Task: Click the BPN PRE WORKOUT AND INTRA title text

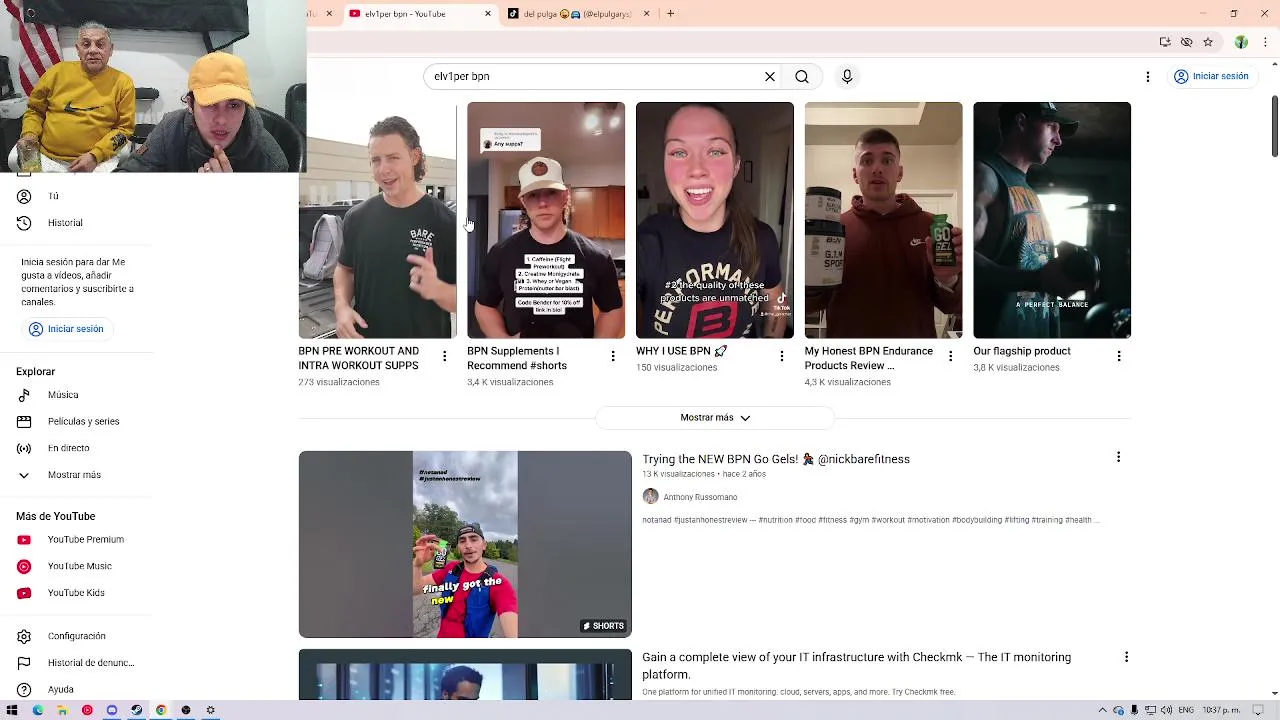Action: click(358, 358)
